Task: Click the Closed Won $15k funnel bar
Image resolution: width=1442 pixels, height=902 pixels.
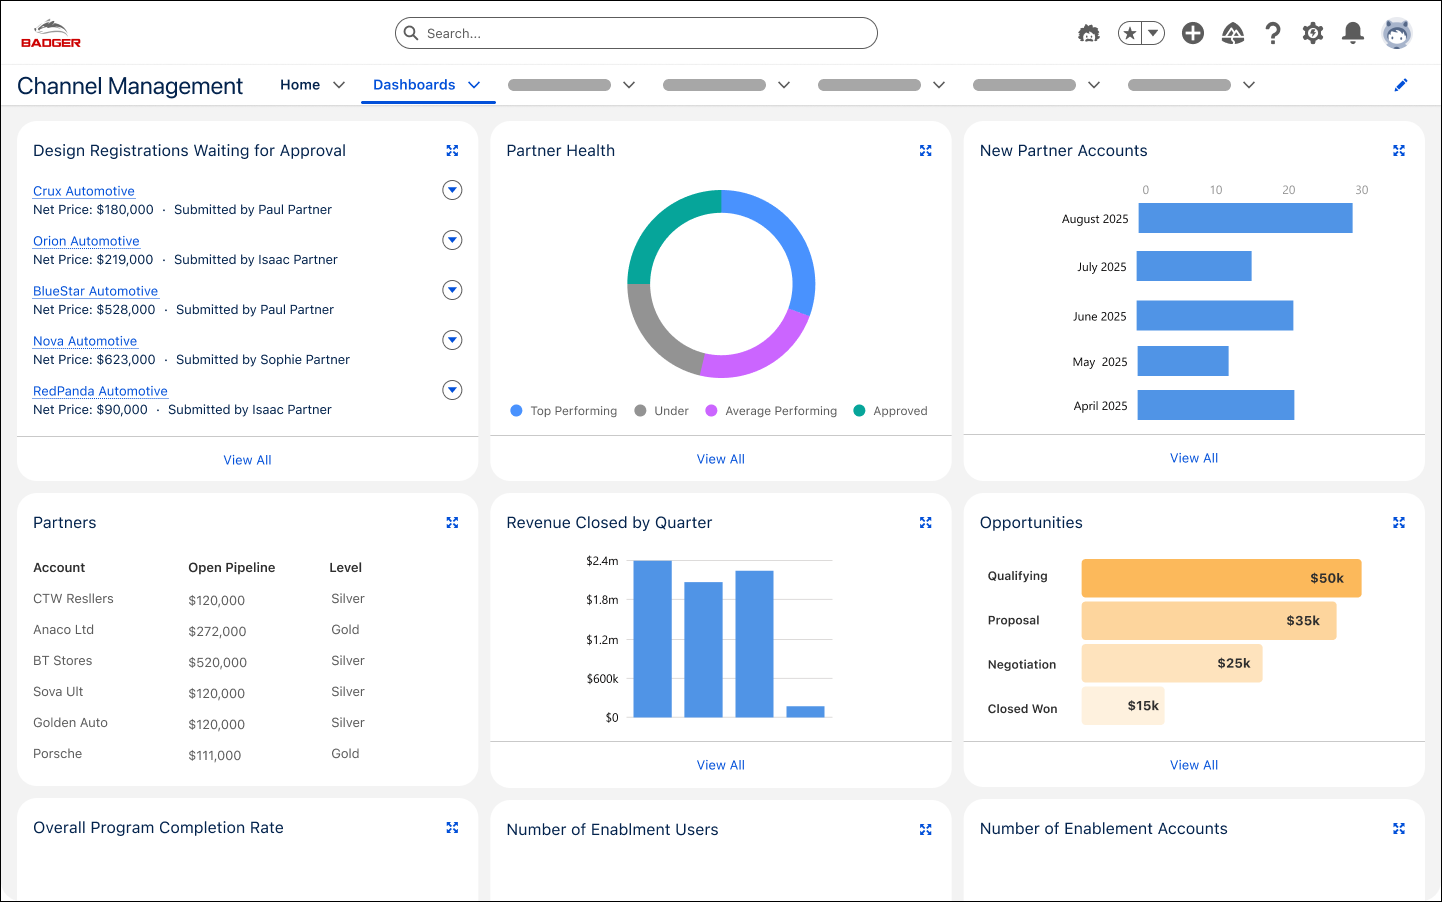Action: tap(1123, 705)
